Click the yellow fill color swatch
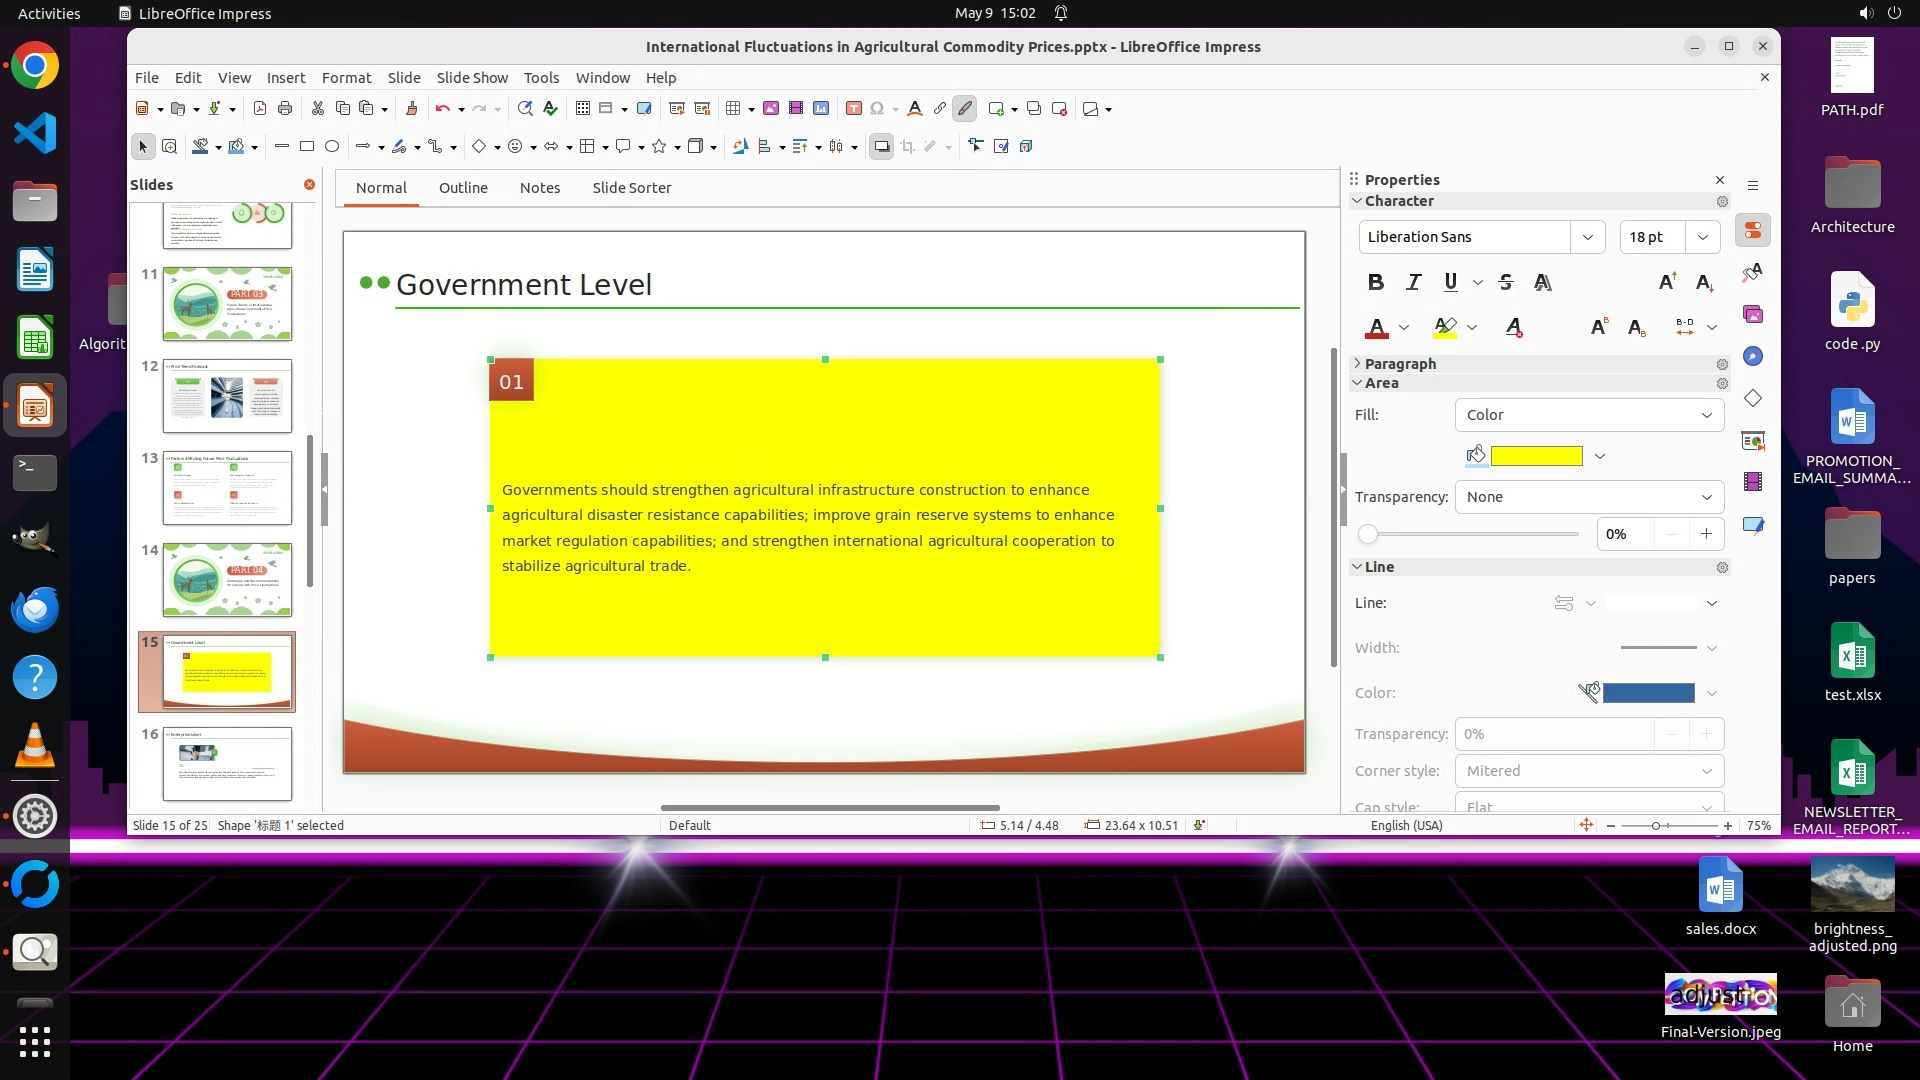1920x1080 pixels. click(x=1536, y=457)
